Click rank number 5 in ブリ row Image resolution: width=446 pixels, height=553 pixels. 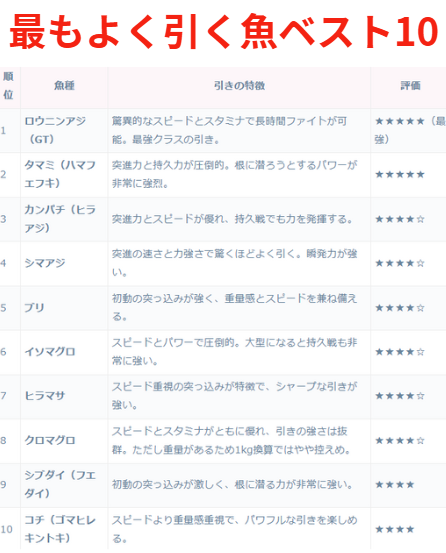[x=3, y=308]
